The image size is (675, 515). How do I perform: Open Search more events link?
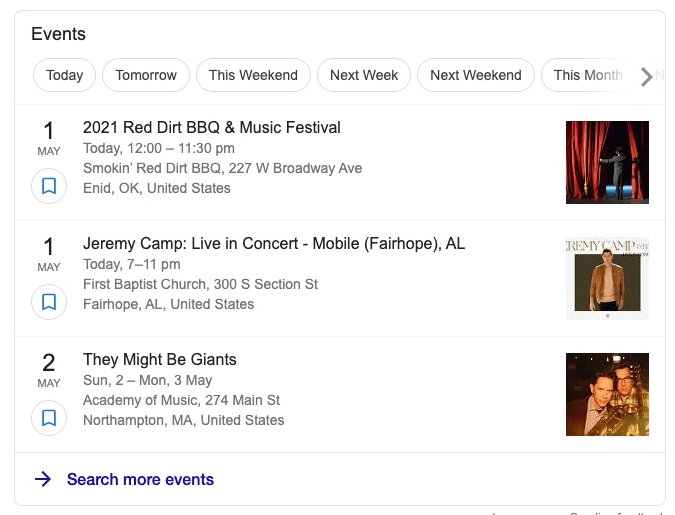[140, 480]
